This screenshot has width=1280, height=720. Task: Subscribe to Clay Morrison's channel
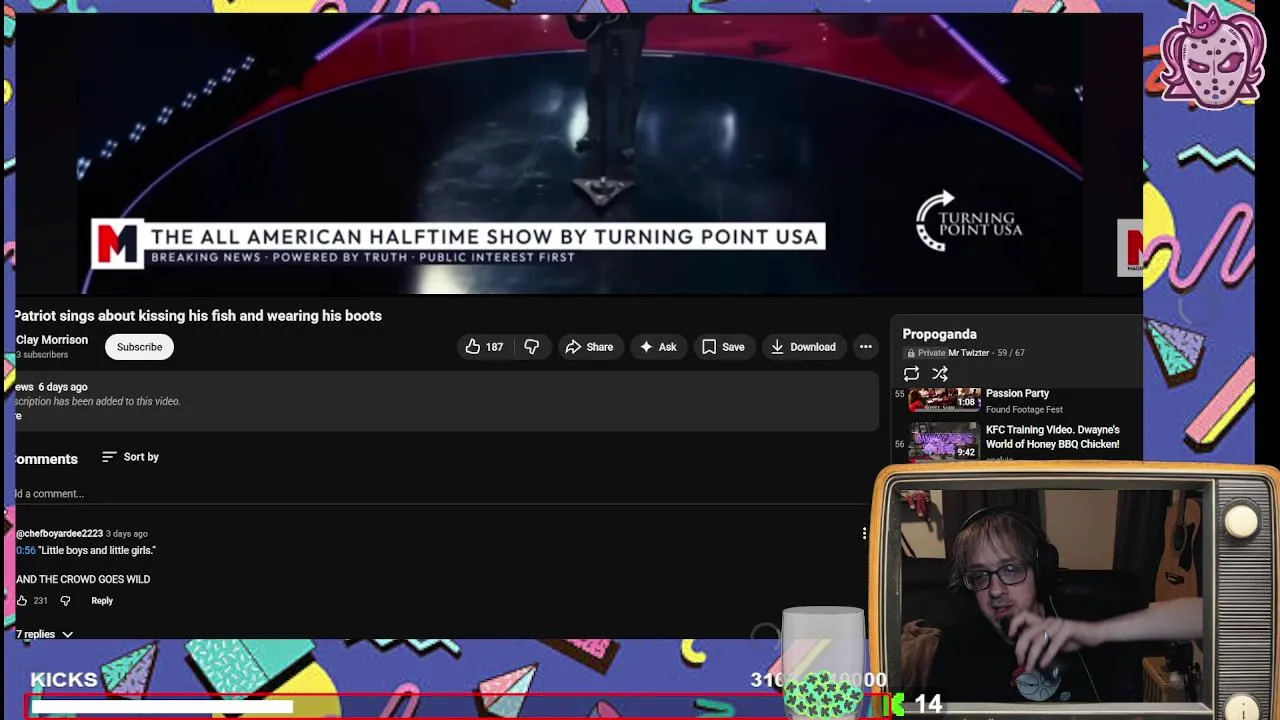coord(139,347)
